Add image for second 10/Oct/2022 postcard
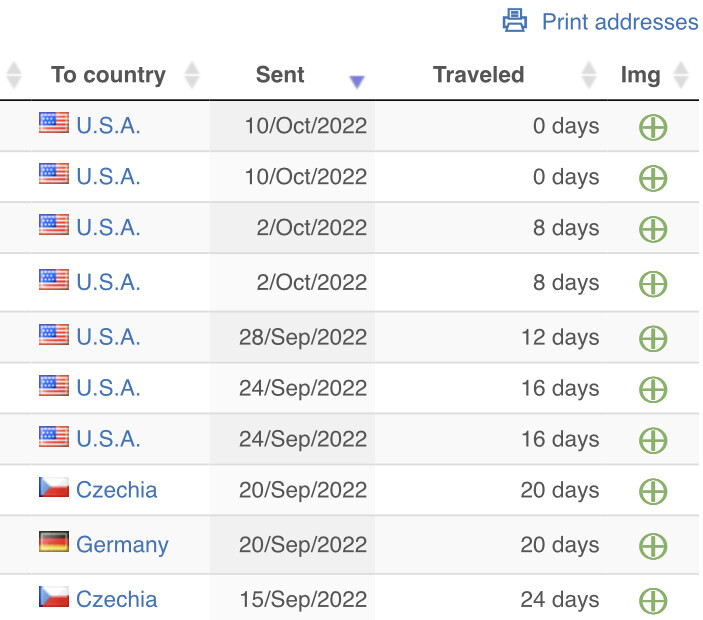This screenshot has width=703, height=620. pyautogui.click(x=653, y=178)
